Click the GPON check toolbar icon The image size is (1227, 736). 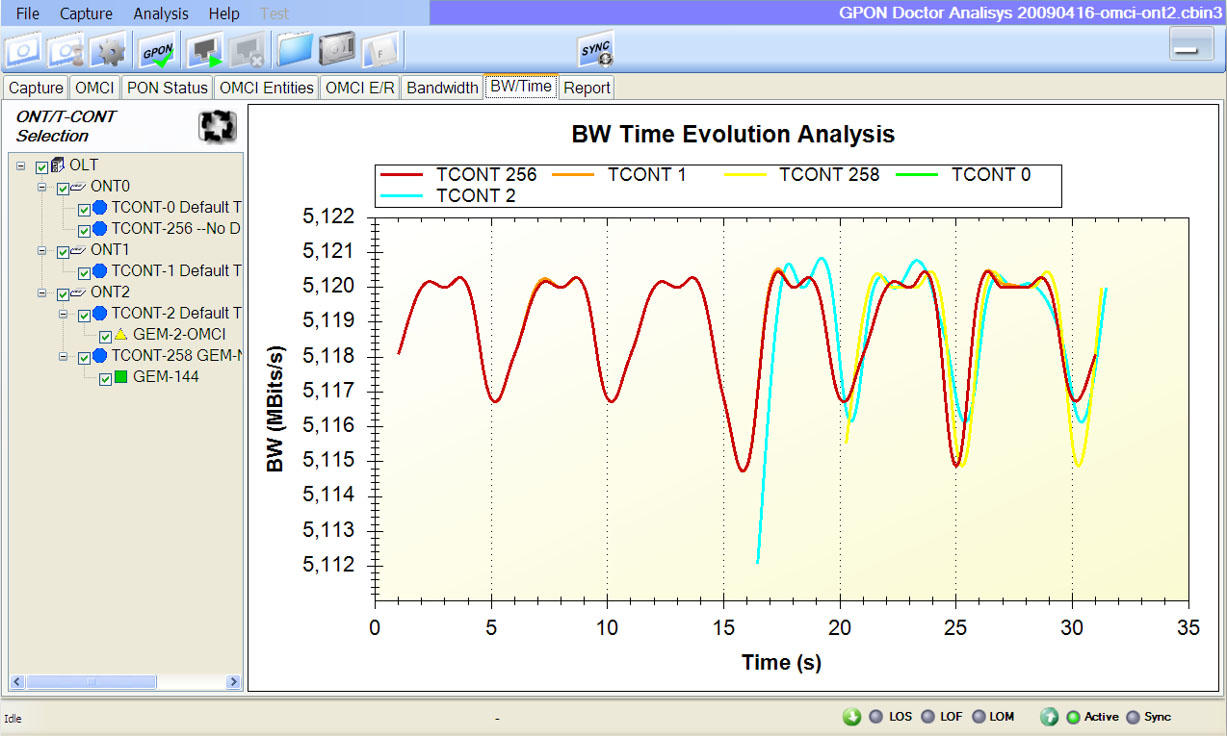click(x=159, y=49)
